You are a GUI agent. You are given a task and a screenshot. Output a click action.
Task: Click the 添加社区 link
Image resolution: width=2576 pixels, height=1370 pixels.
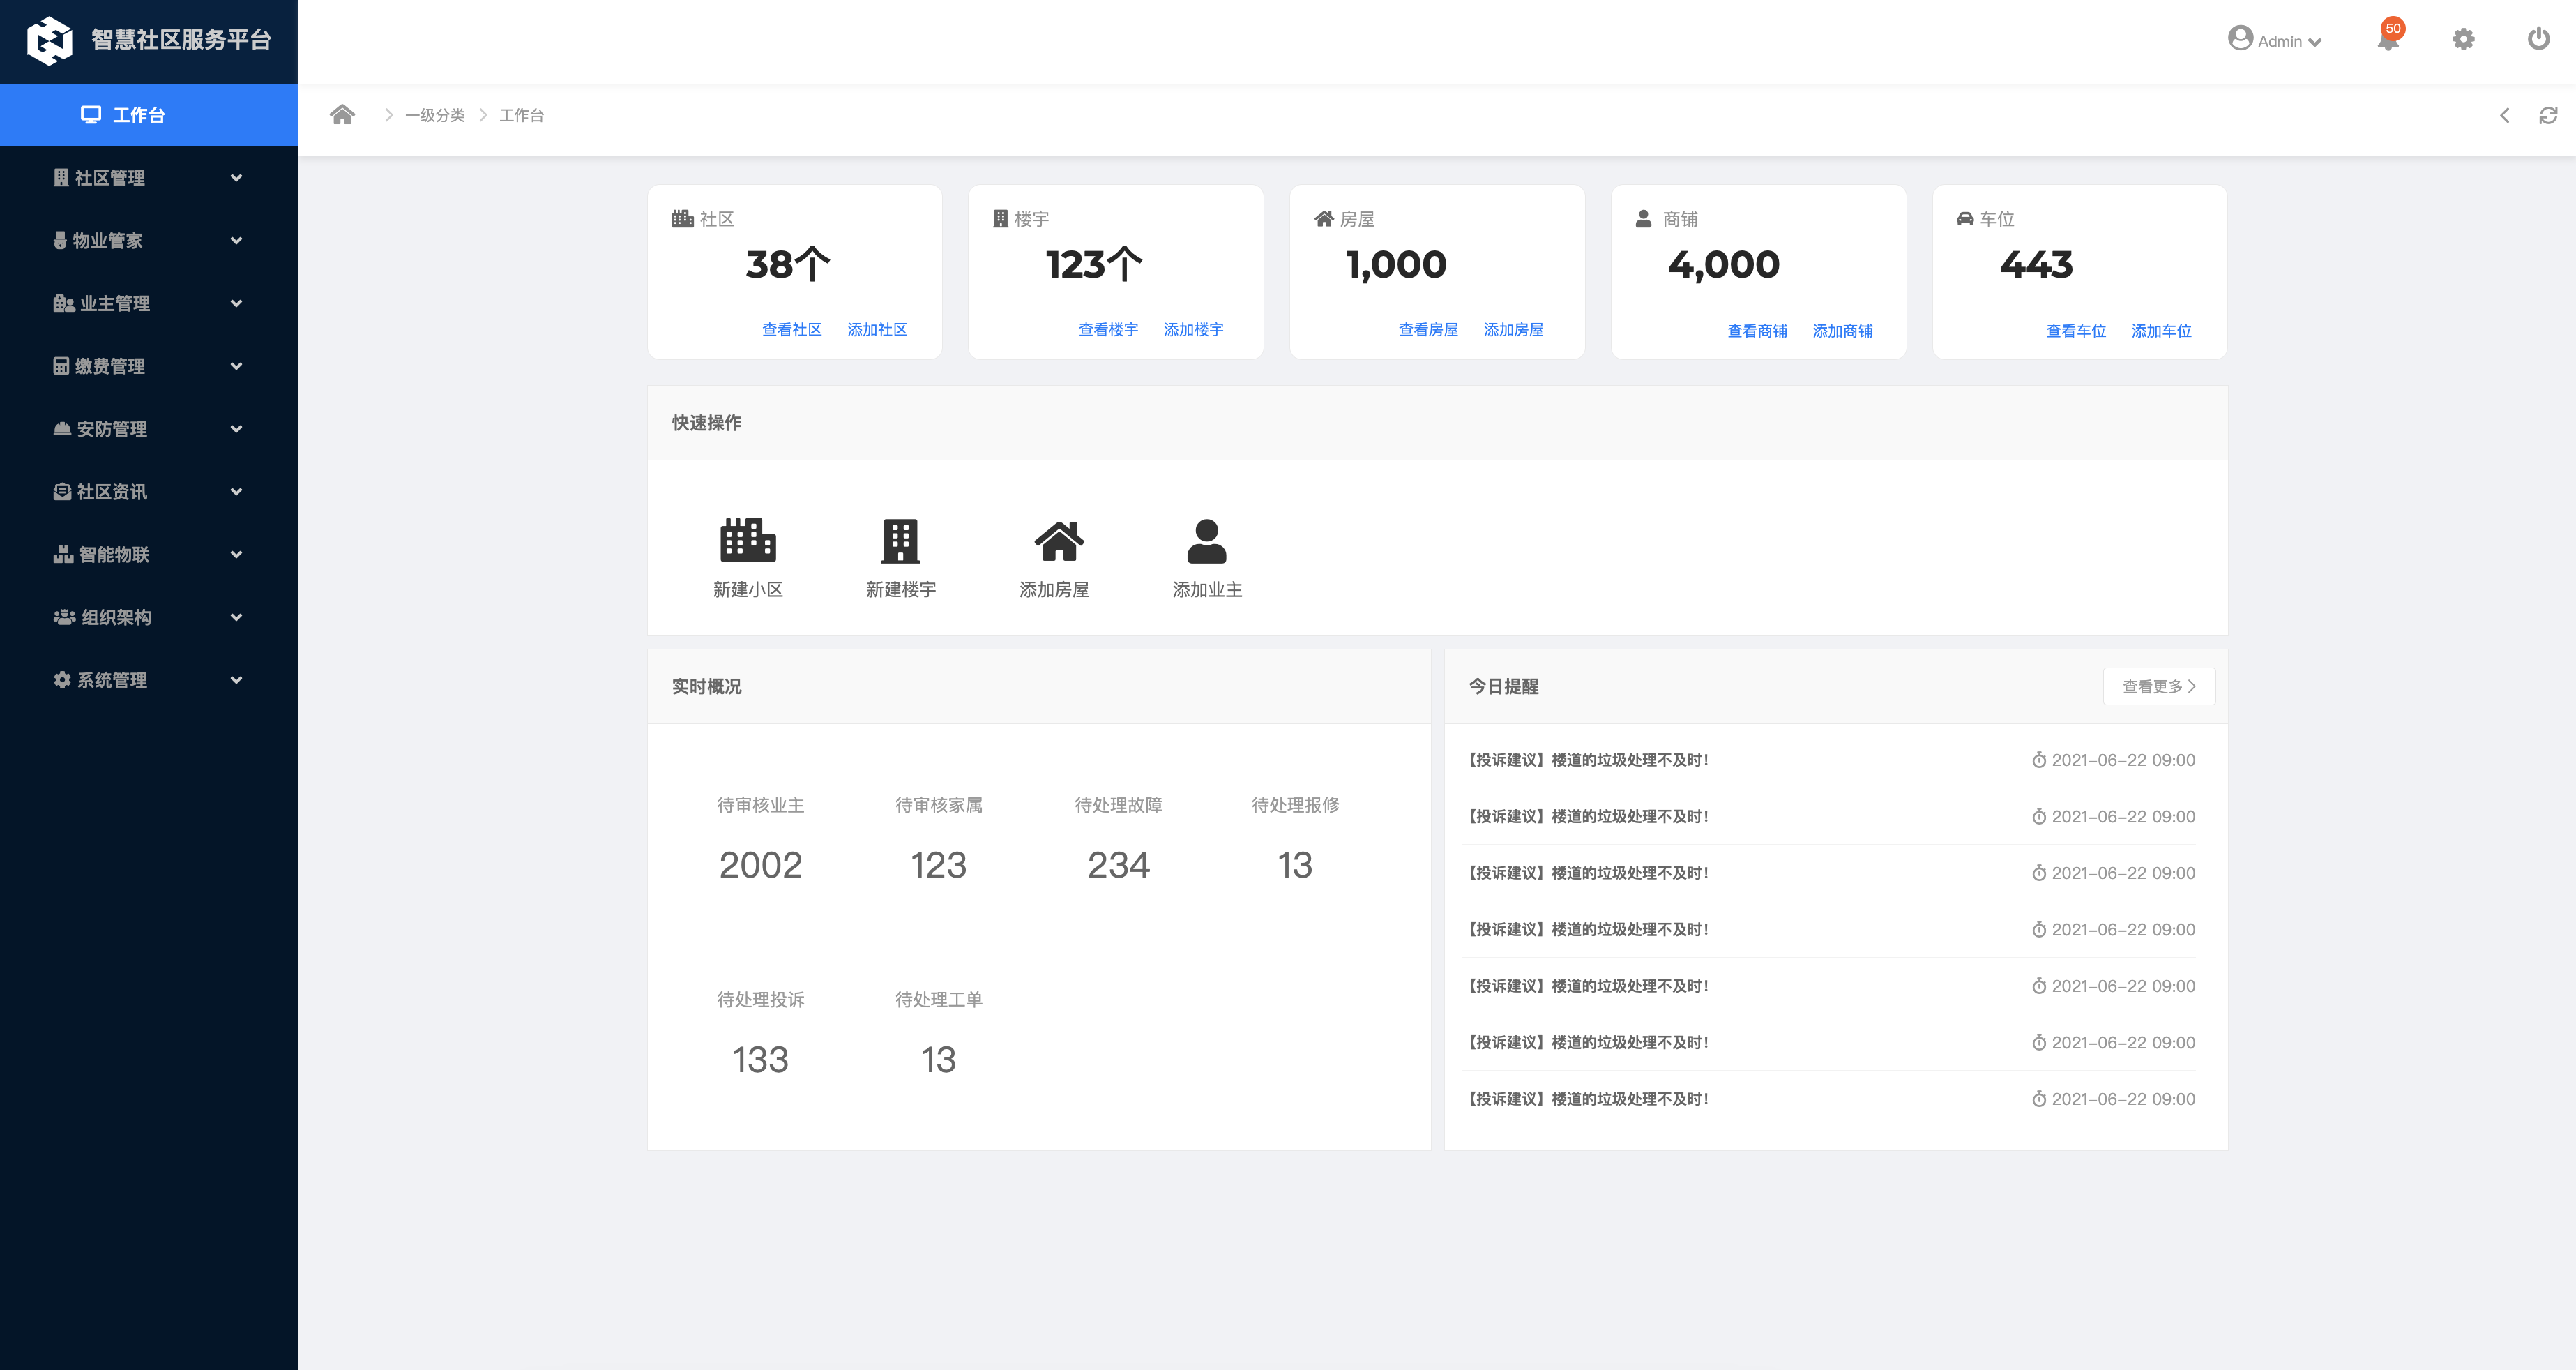tap(877, 329)
